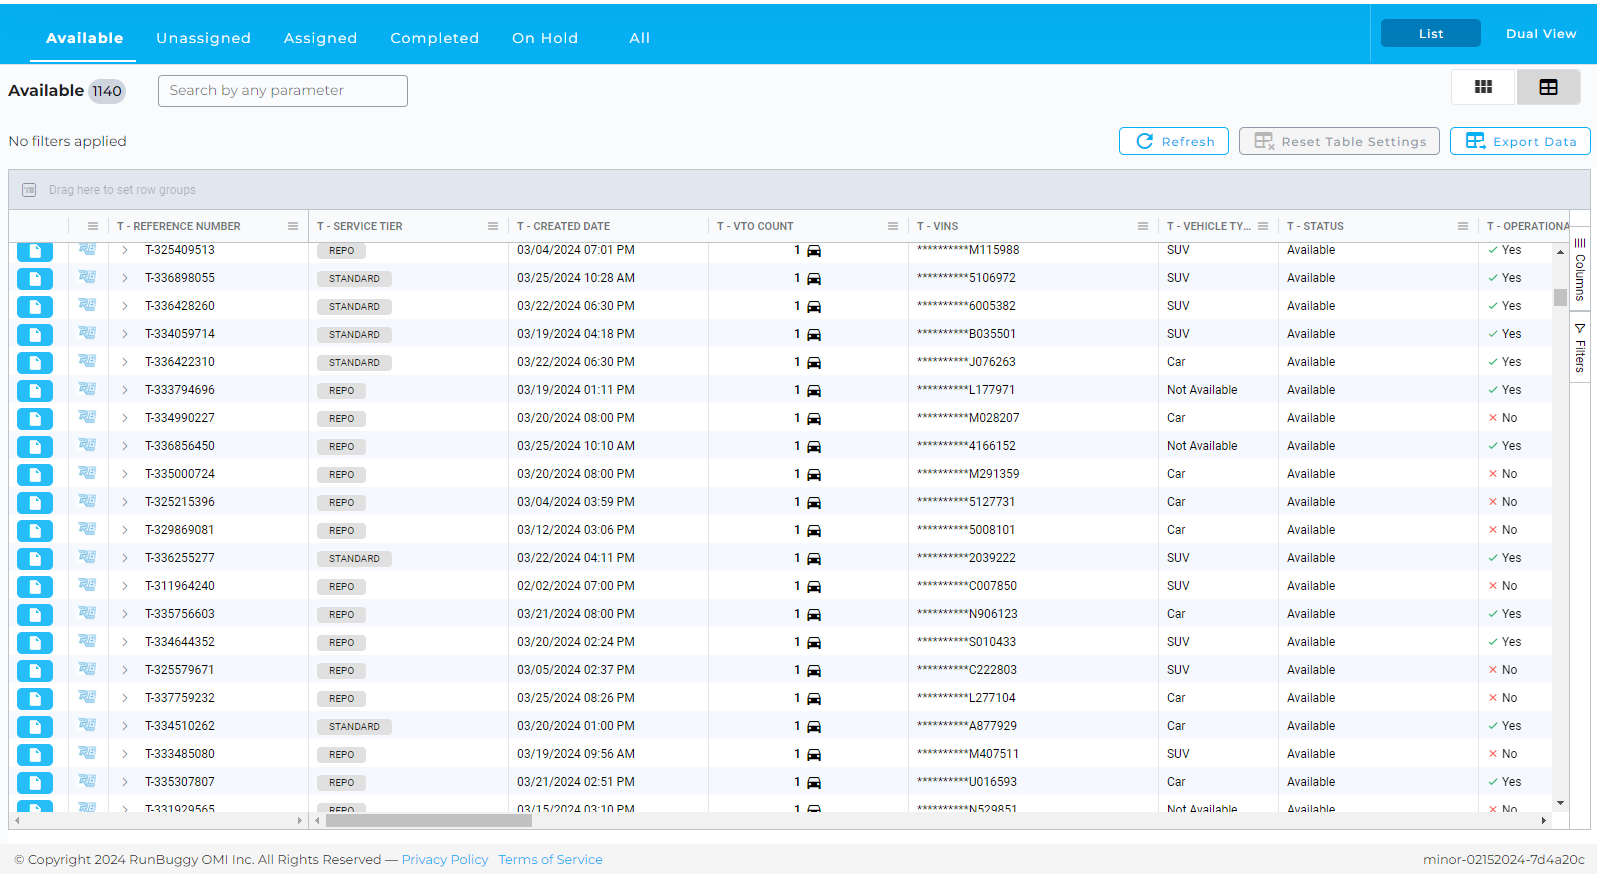Select the All tab

[640, 38]
